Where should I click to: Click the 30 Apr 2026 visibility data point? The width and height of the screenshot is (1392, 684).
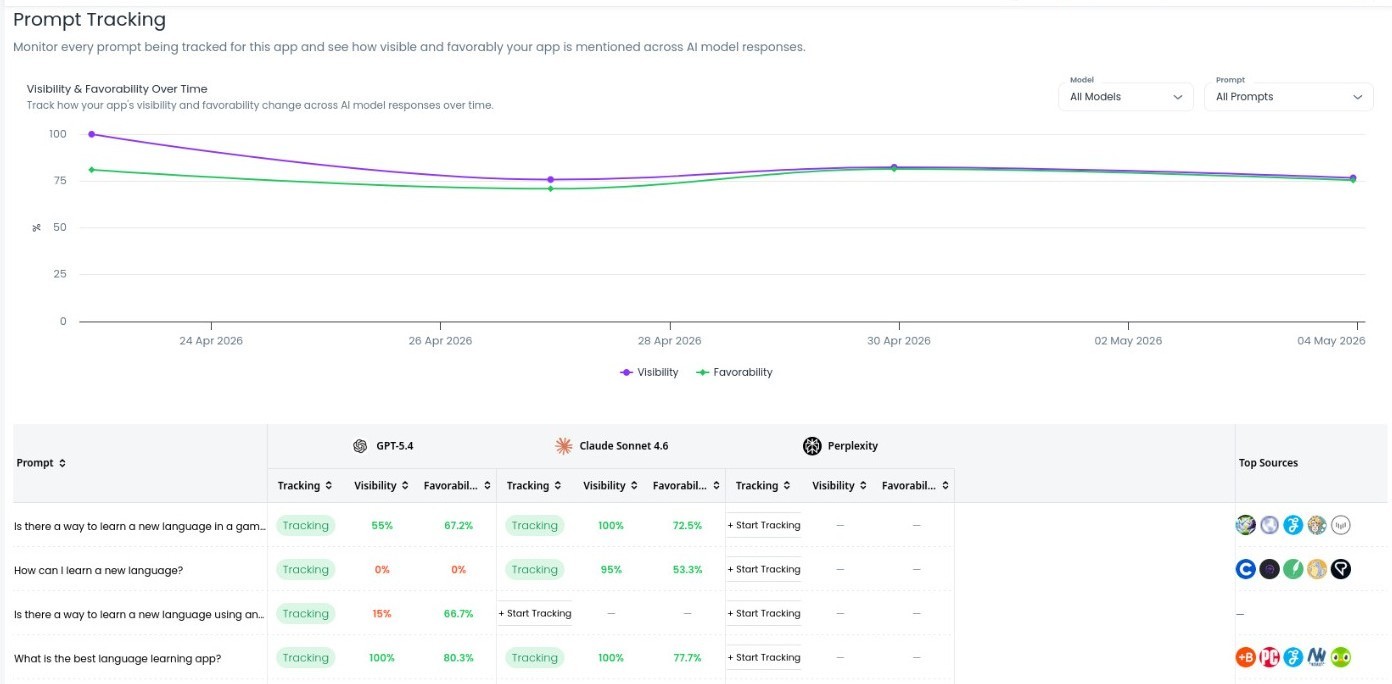point(894,168)
